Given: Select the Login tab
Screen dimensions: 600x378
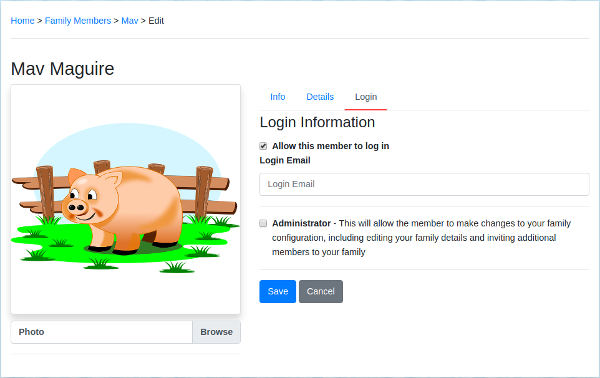Looking at the screenshot, I should click(366, 97).
